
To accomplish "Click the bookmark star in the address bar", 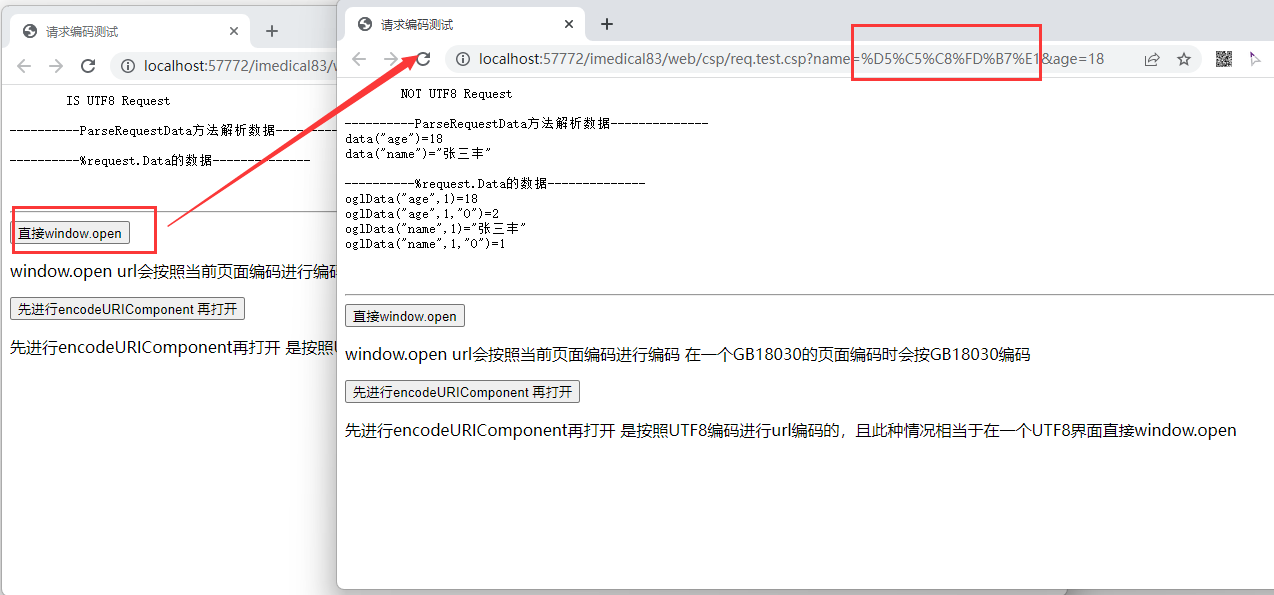I will (1184, 59).
